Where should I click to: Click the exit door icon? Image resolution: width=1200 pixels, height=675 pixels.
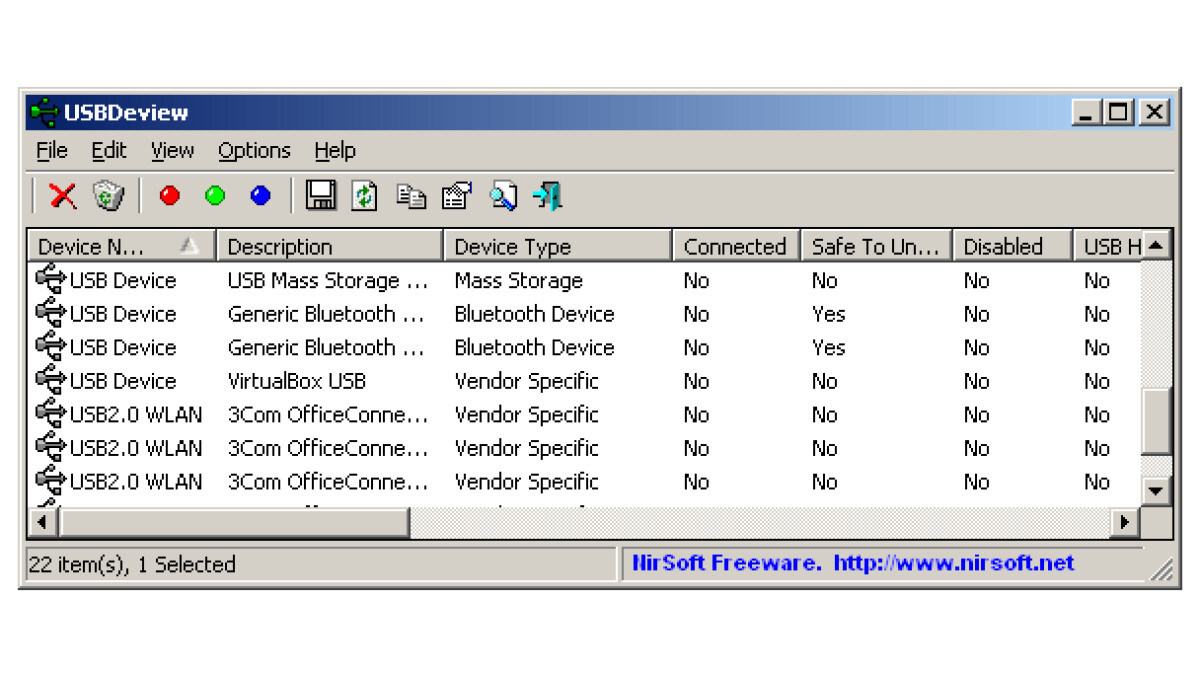click(548, 196)
